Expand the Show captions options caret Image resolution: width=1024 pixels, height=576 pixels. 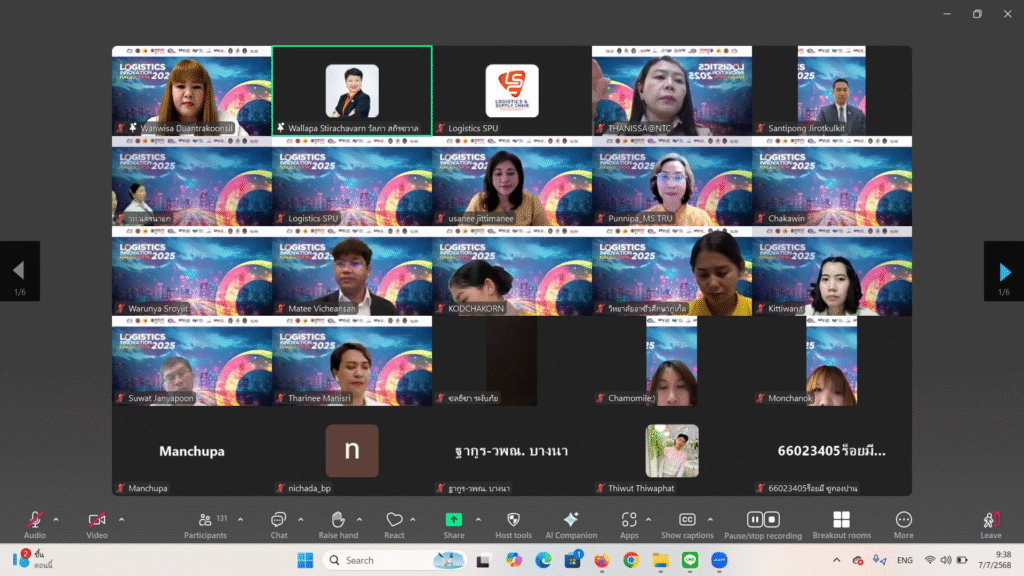(710, 520)
